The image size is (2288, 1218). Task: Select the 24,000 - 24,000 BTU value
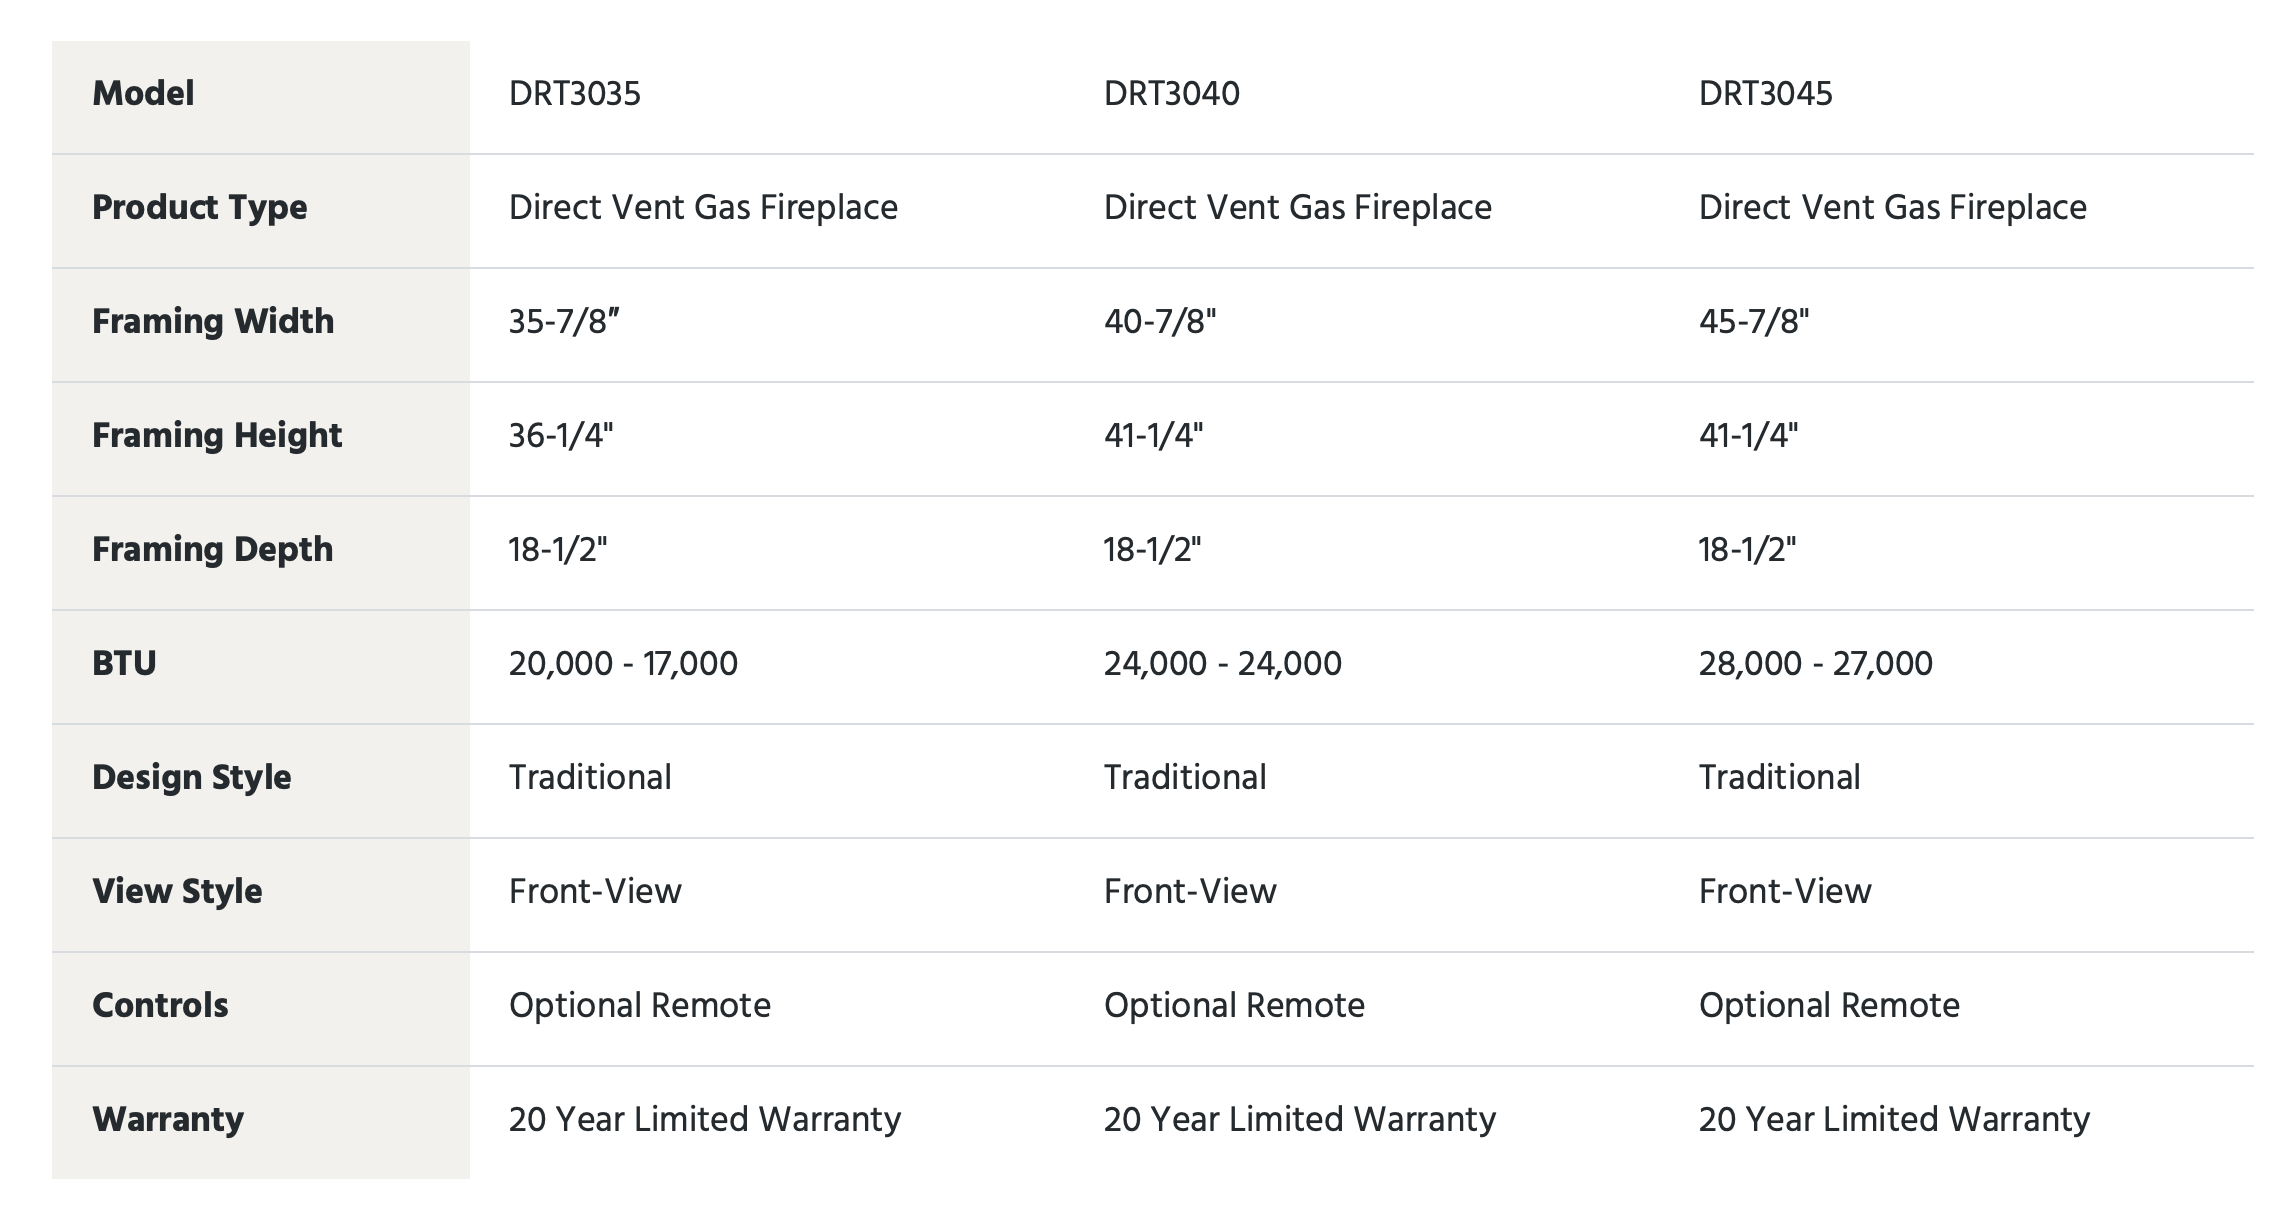[x=1222, y=664]
